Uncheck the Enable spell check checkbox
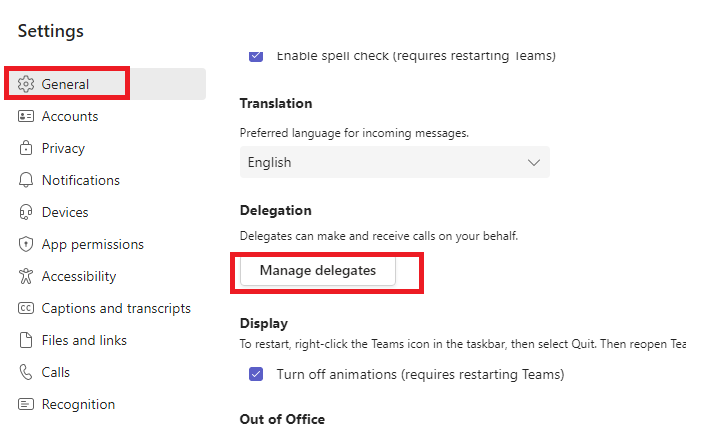 pos(256,56)
